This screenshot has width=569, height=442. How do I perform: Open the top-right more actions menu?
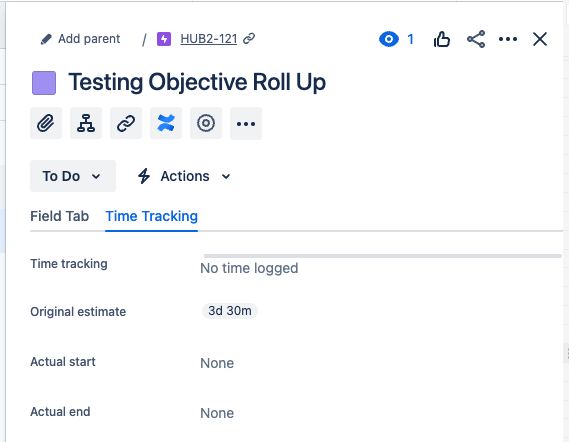[508, 39]
